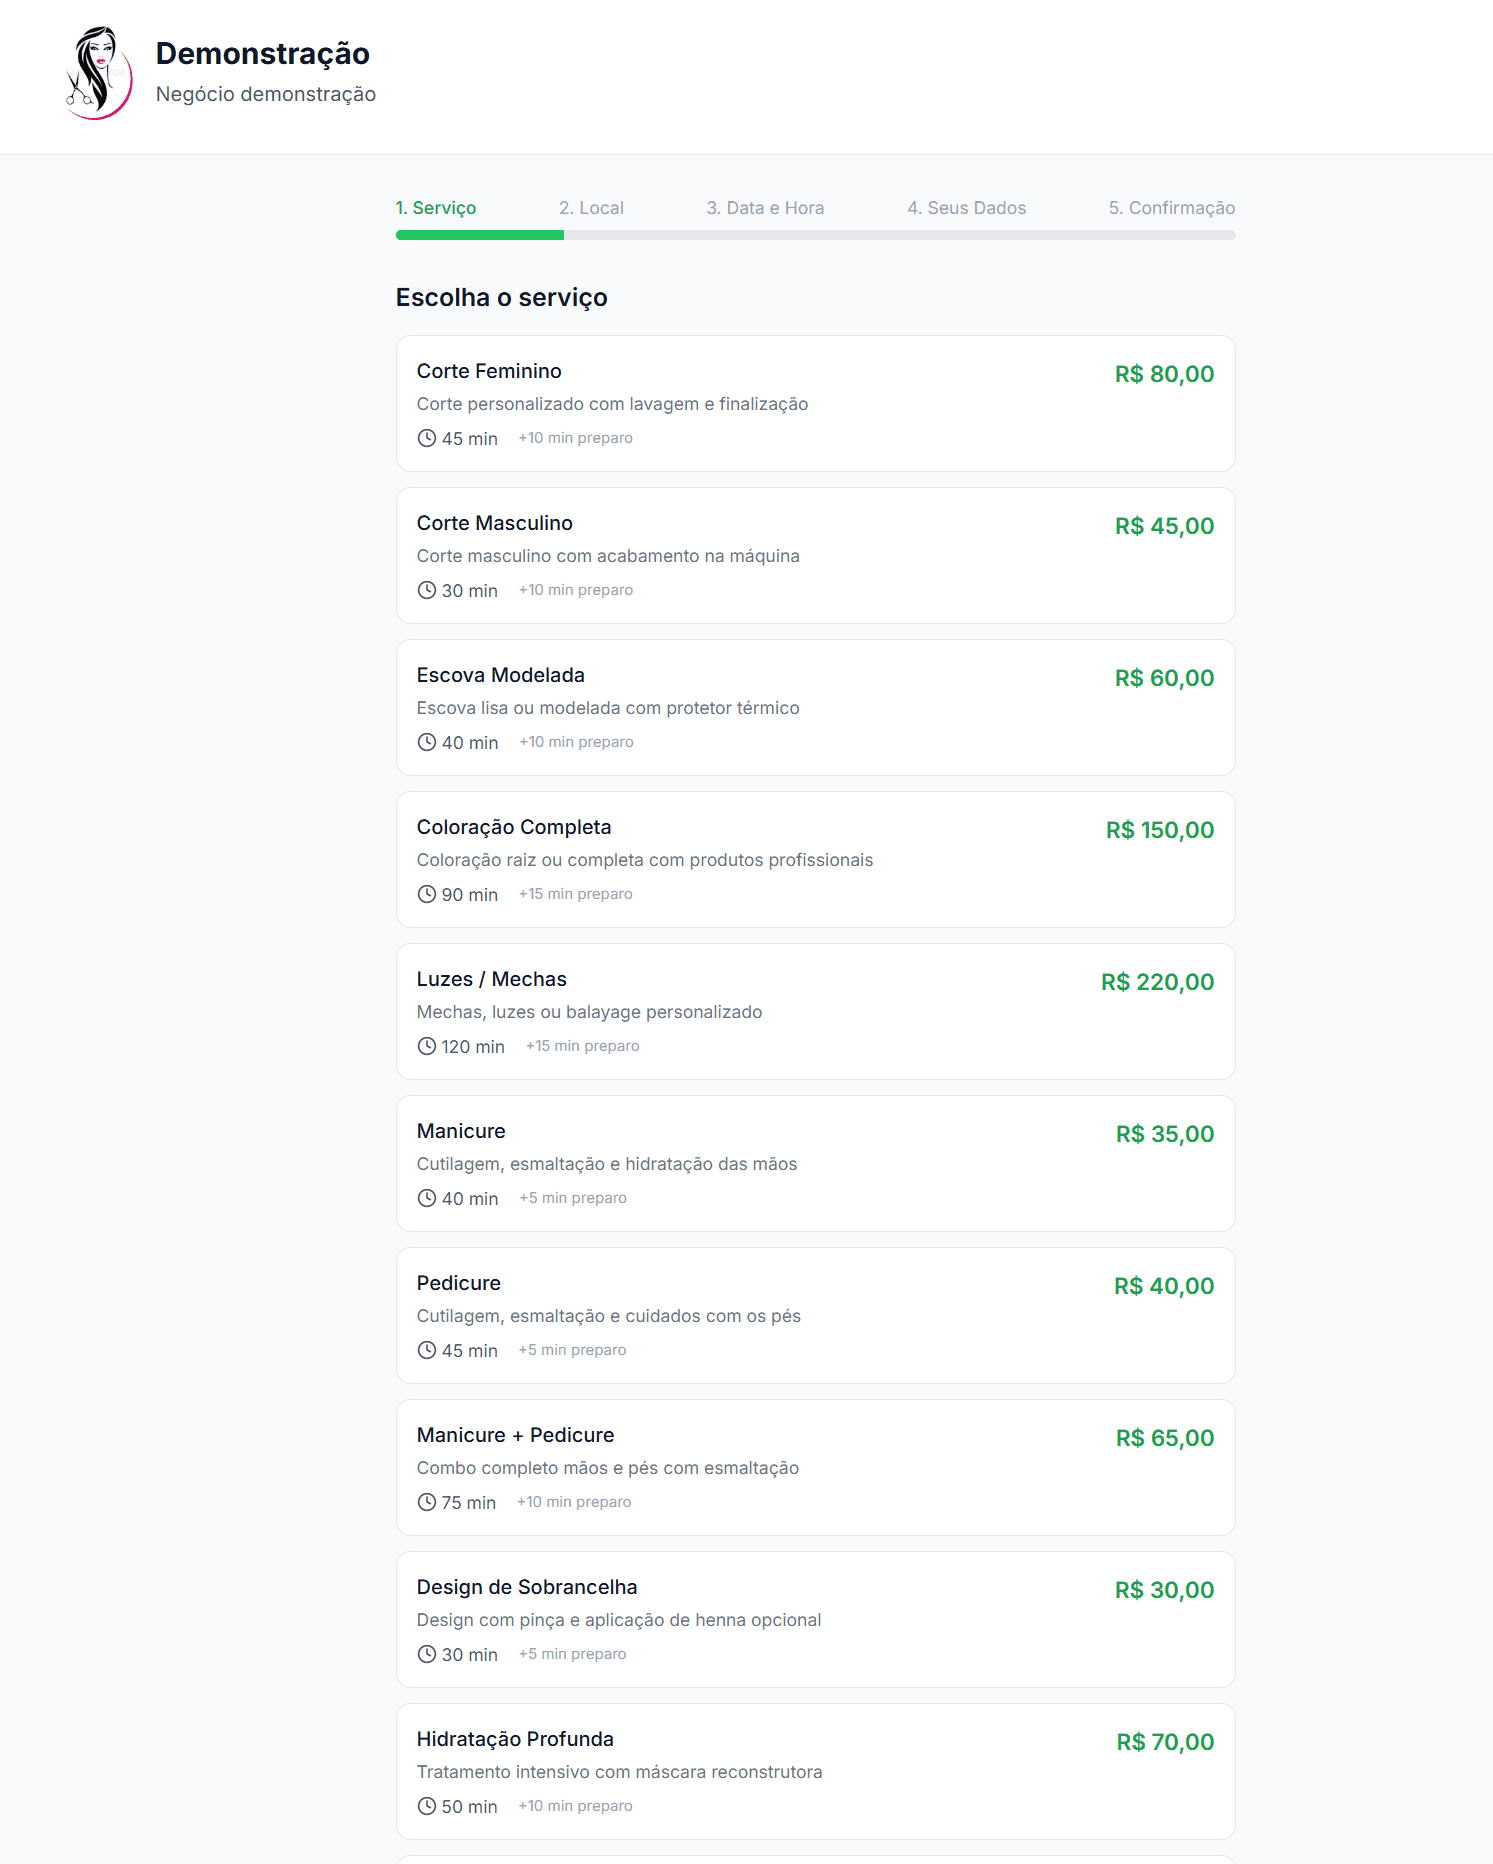Click clock icon on Corte Feminino card
This screenshot has height=1864, width=1493.
click(427, 438)
